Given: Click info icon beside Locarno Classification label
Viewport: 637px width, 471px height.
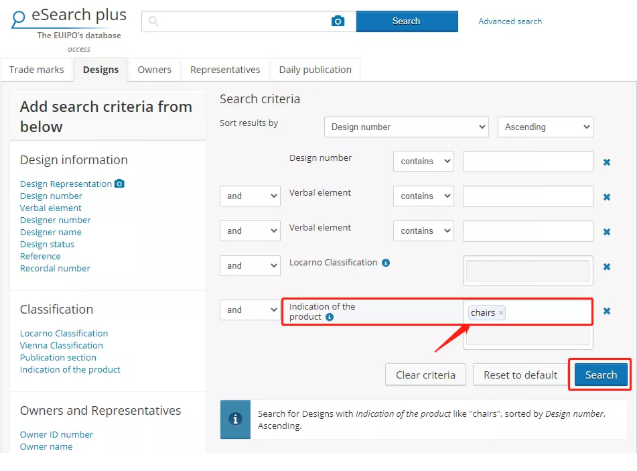Looking at the screenshot, I should [386, 263].
